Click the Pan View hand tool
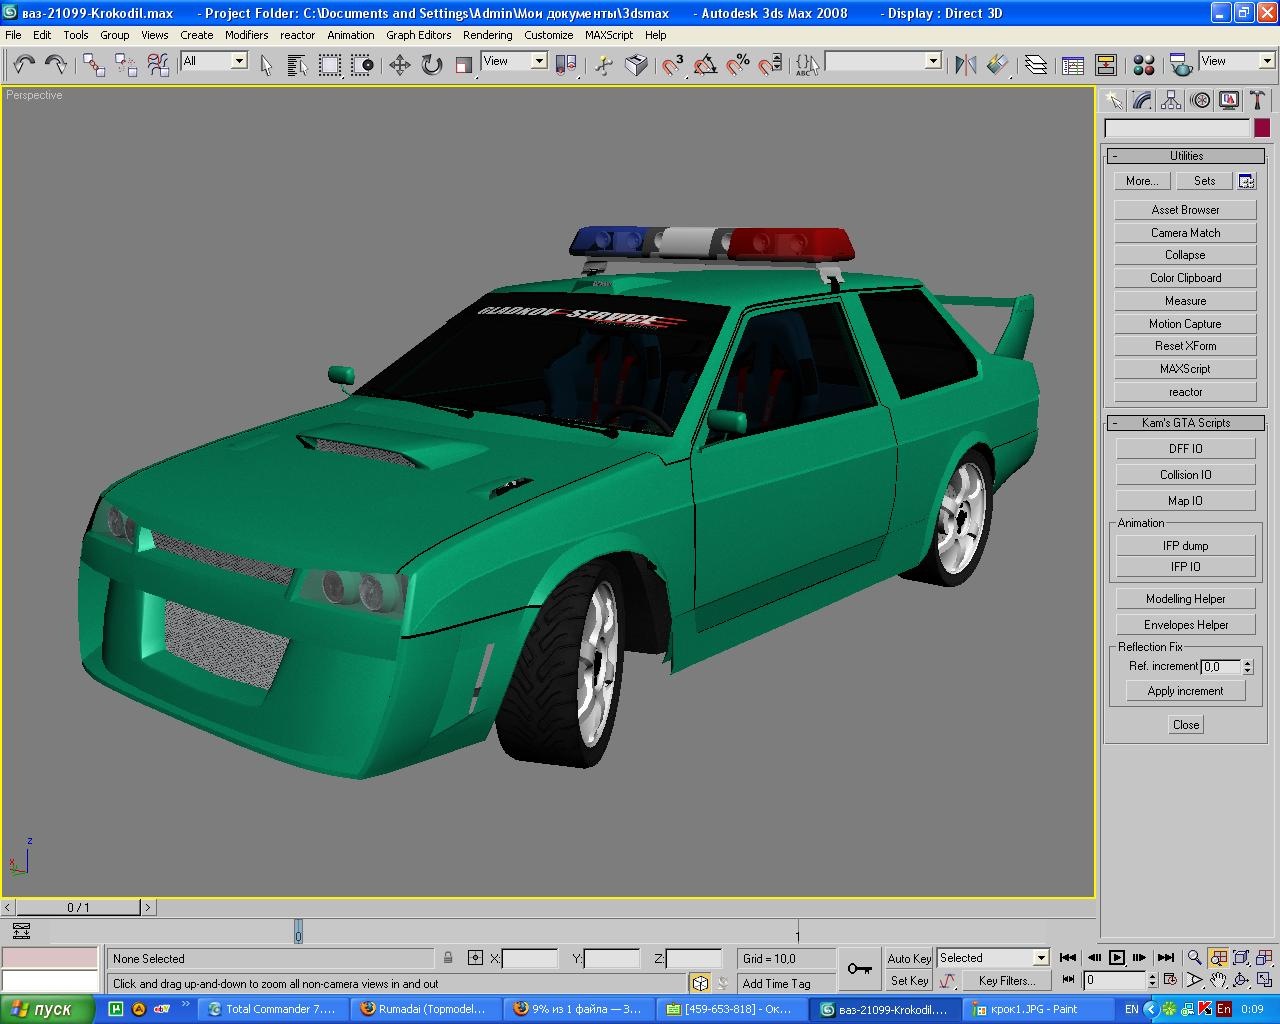Screen dimensions: 1280x1024 [1218, 980]
